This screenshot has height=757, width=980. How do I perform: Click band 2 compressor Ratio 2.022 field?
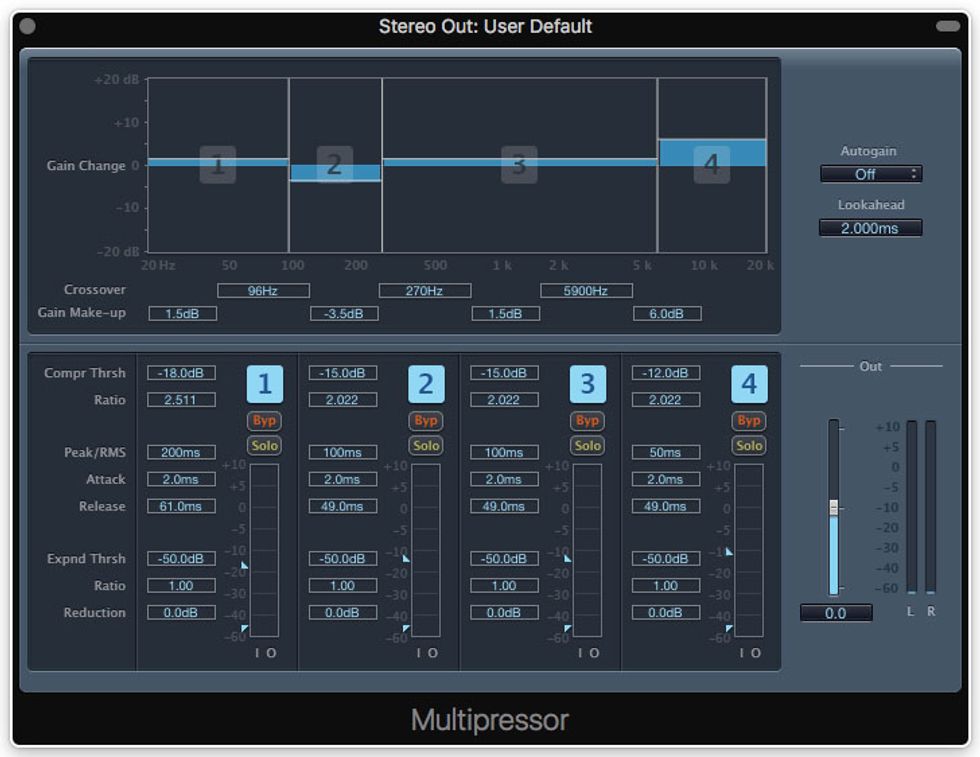click(343, 400)
